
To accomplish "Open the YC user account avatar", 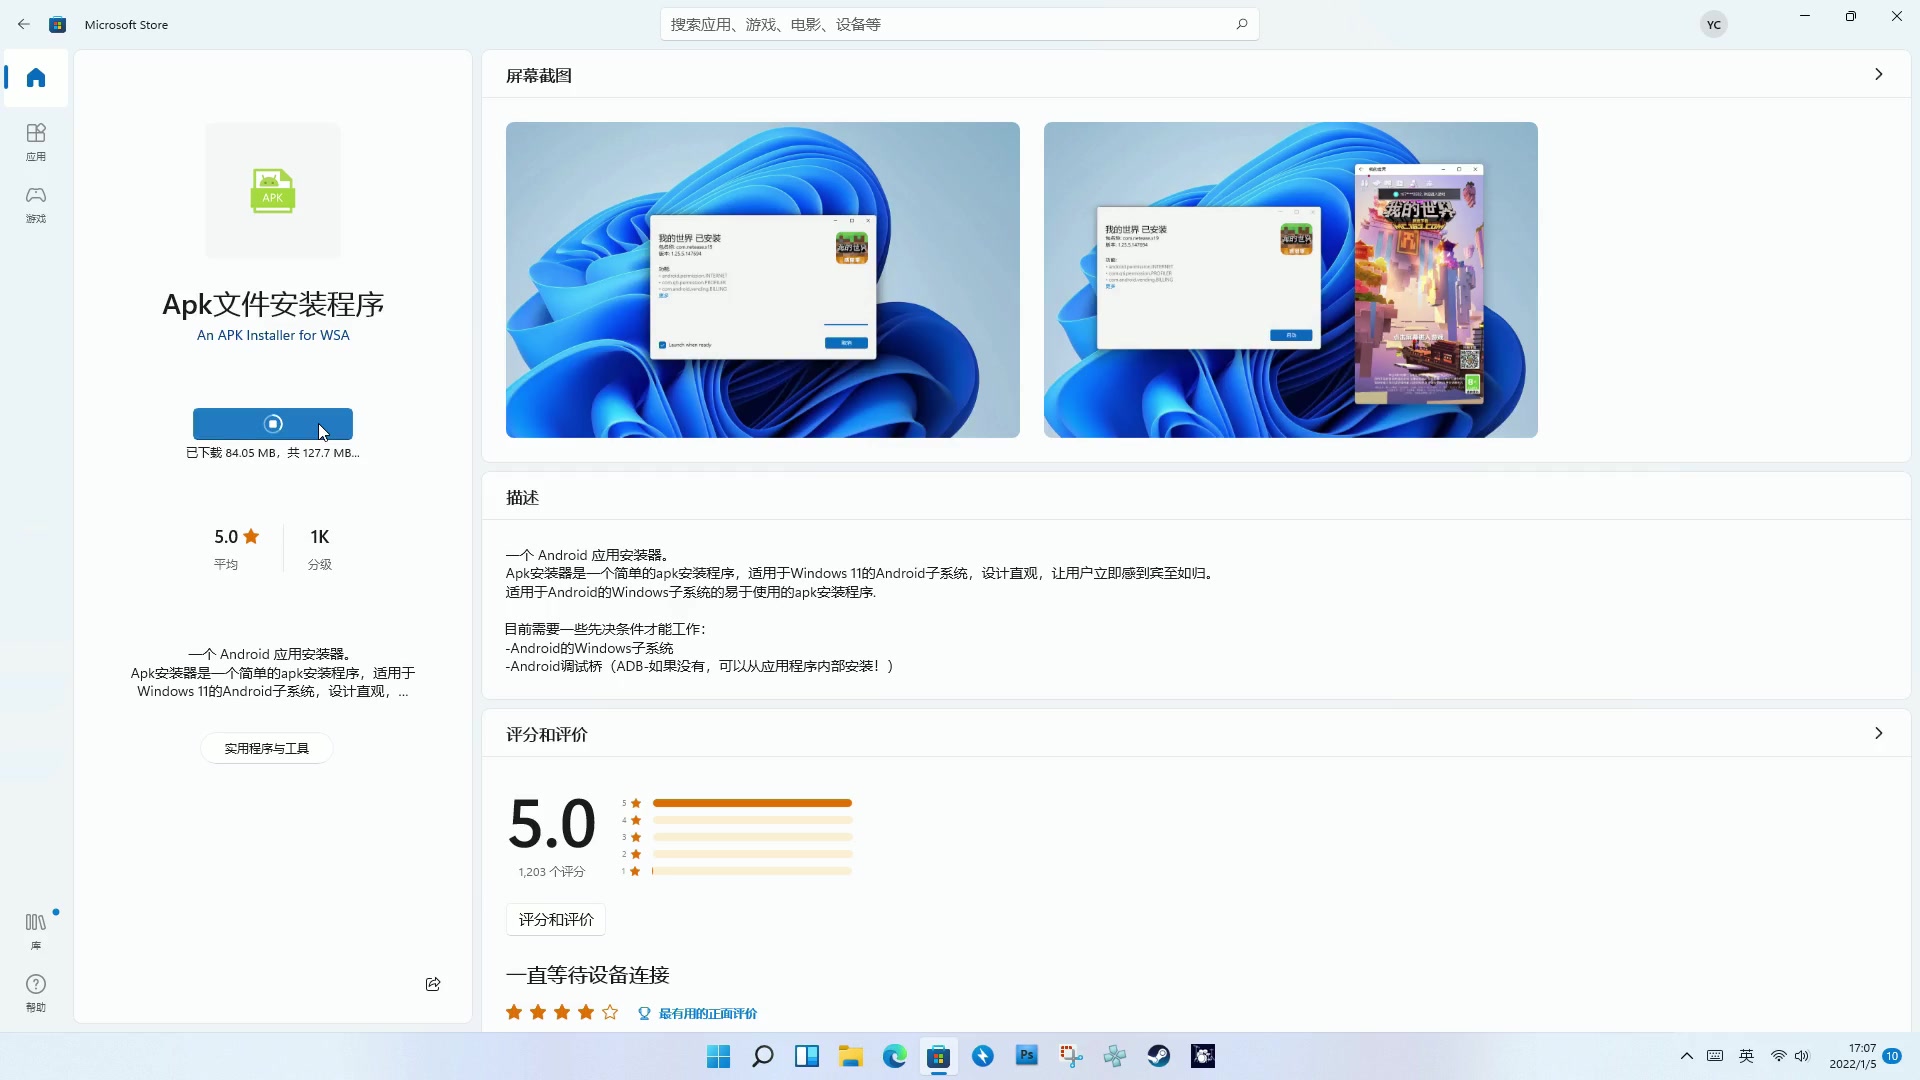I will (x=1714, y=25).
